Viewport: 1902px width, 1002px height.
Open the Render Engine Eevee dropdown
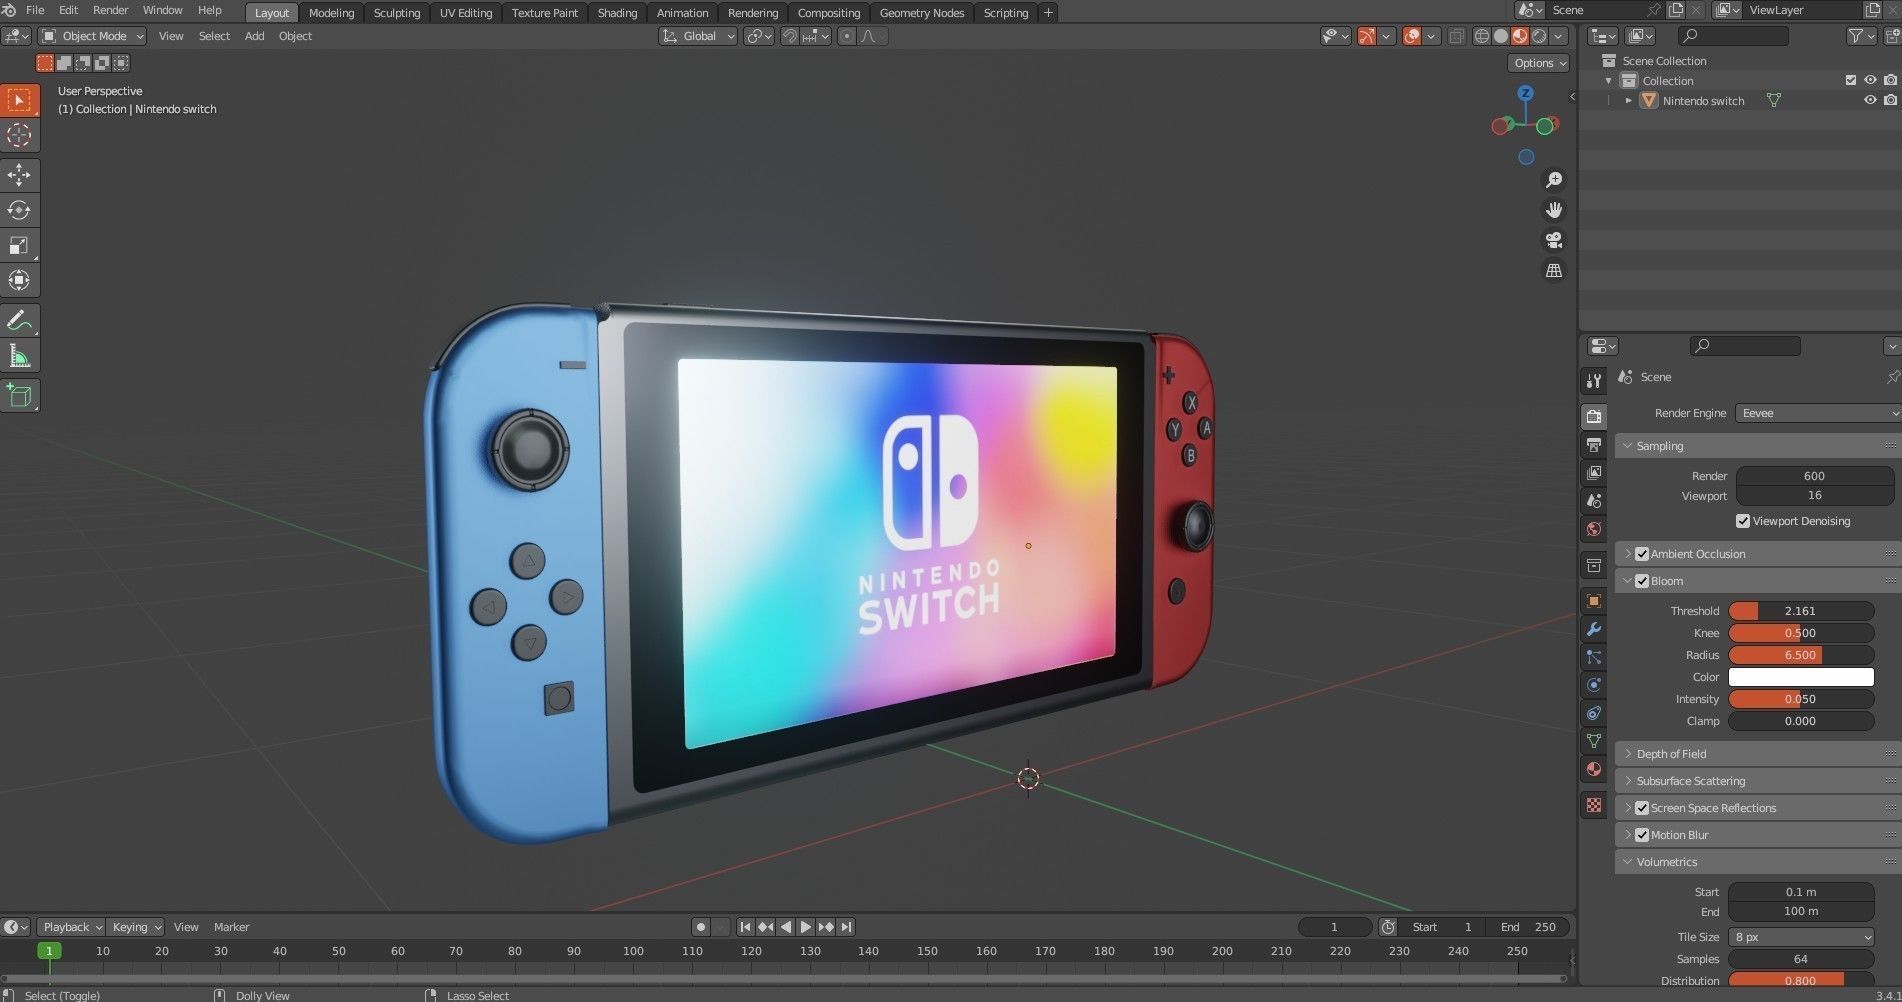tap(1818, 413)
